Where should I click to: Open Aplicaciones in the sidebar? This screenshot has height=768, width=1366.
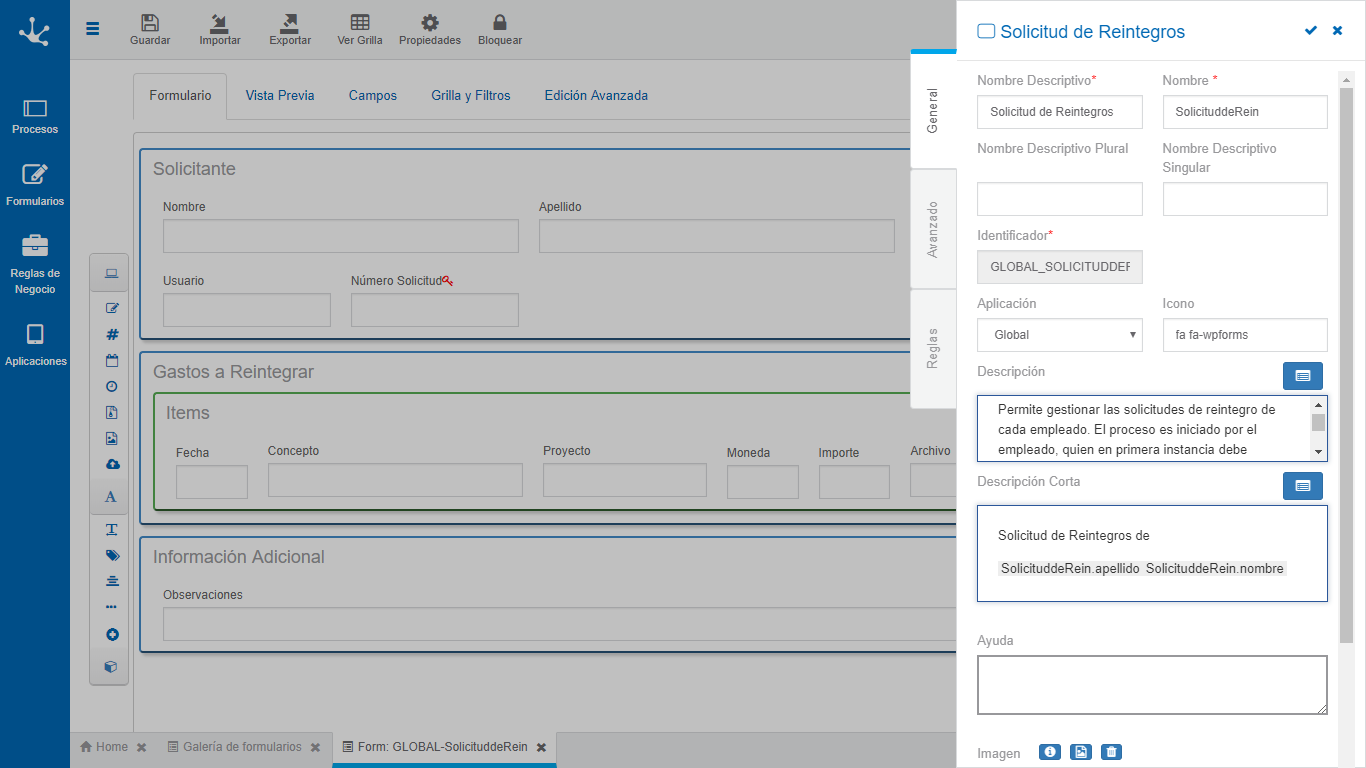click(35, 346)
